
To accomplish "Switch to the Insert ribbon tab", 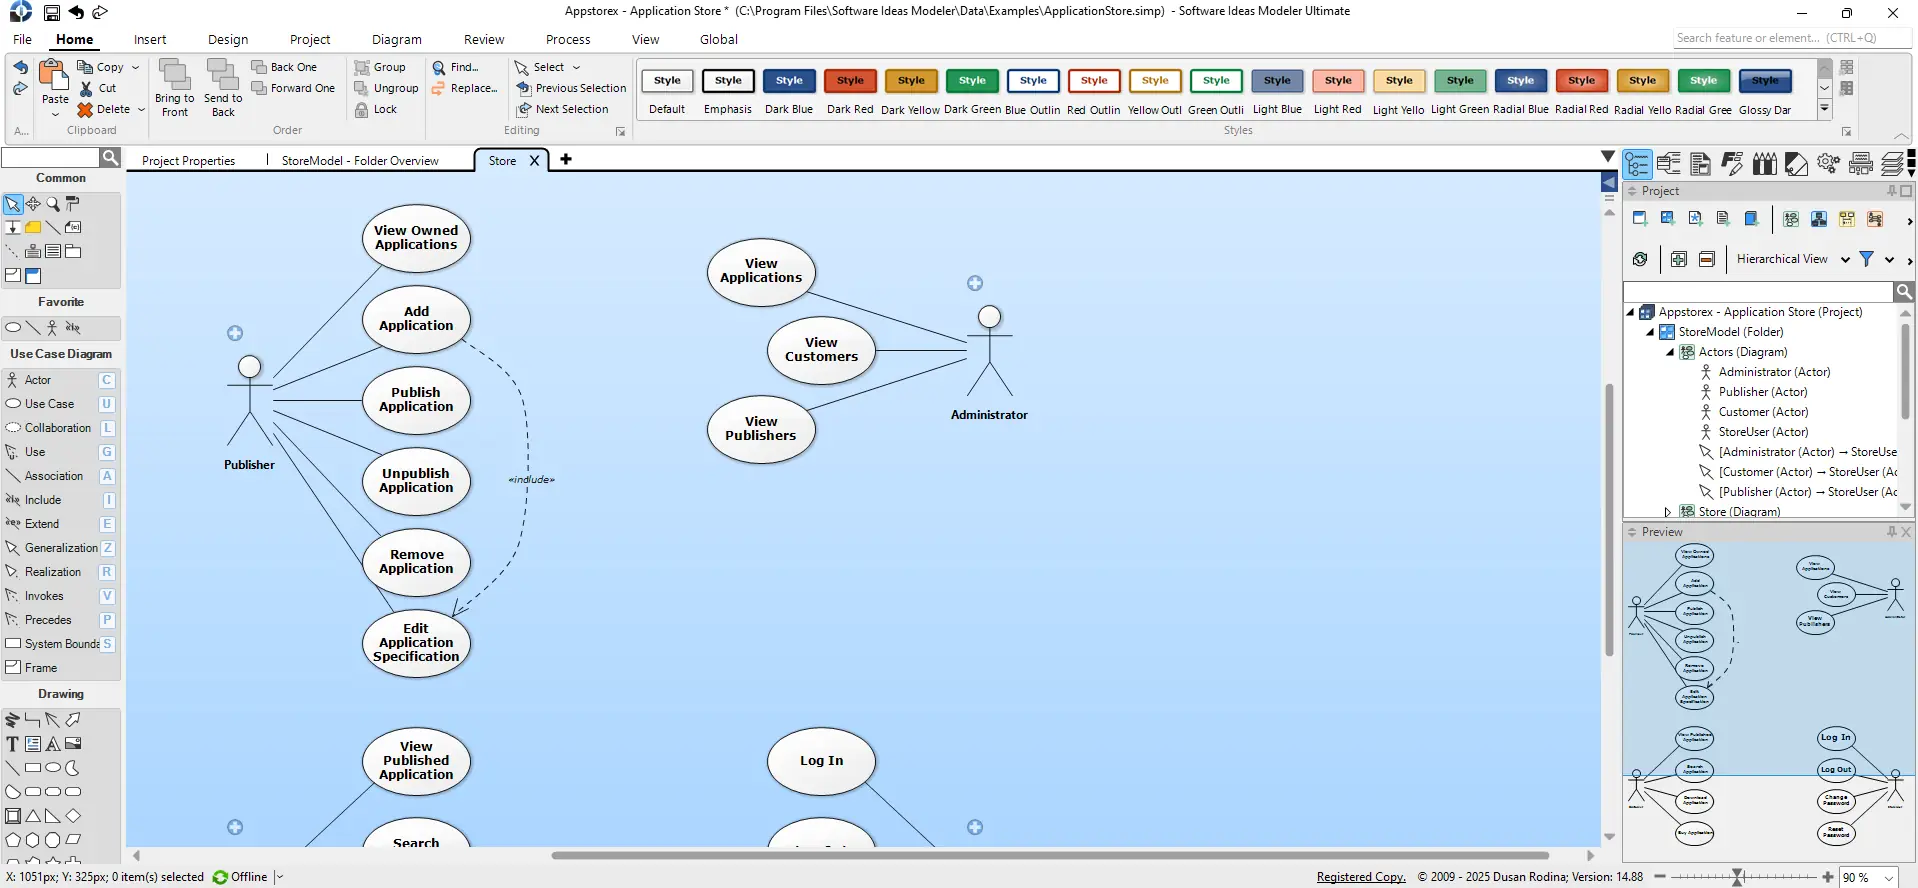I will click(x=150, y=39).
